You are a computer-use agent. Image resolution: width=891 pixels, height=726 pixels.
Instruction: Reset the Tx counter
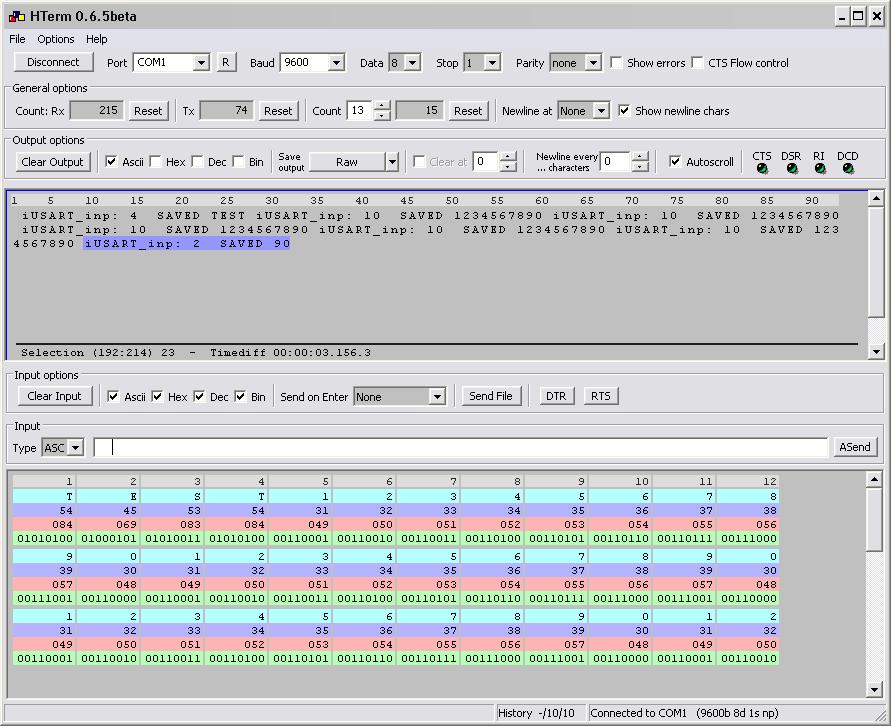click(278, 111)
